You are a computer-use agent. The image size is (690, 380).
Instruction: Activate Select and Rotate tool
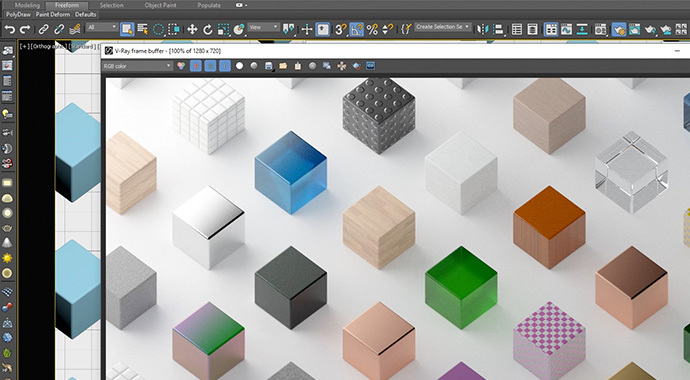click(208, 29)
